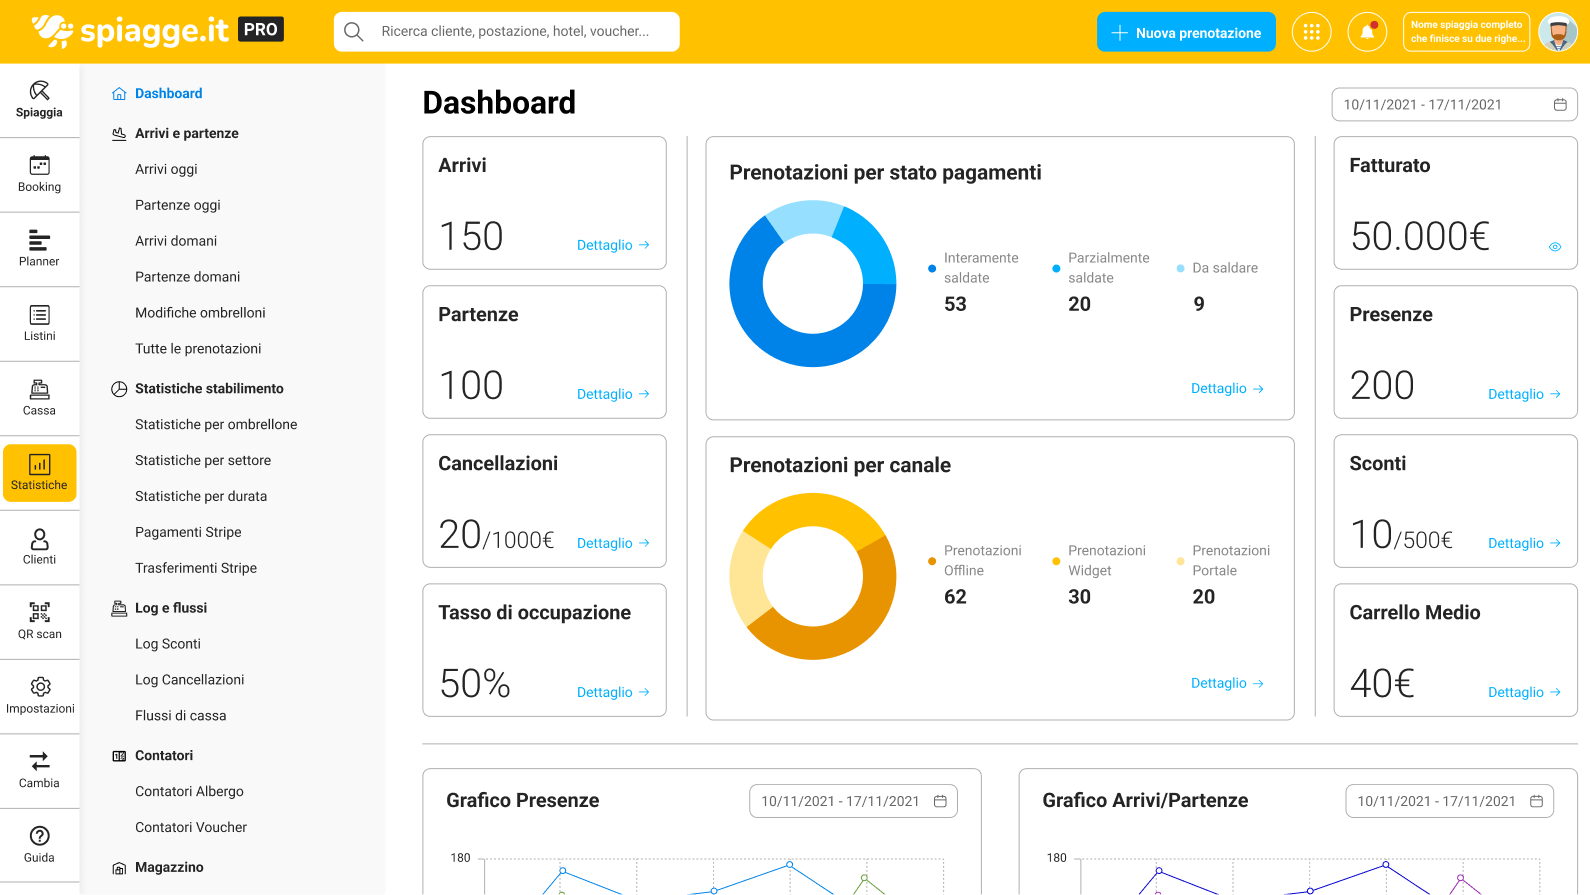1590x895 pixels.
Task: Open Modifiche ombrelloni
Action: [200, 314]
